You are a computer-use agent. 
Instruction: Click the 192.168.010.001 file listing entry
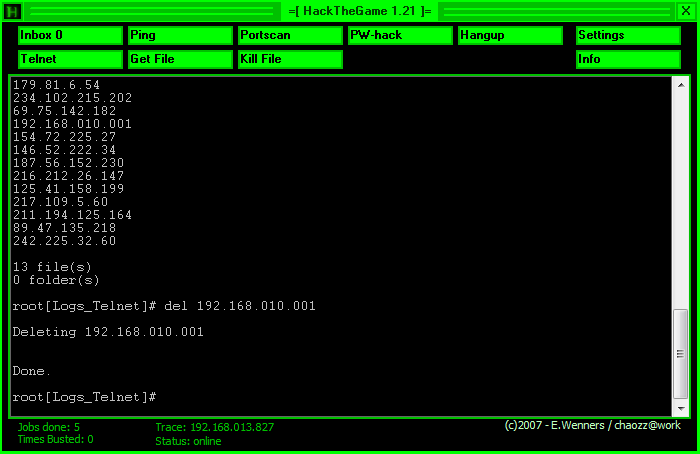[72, 124]
